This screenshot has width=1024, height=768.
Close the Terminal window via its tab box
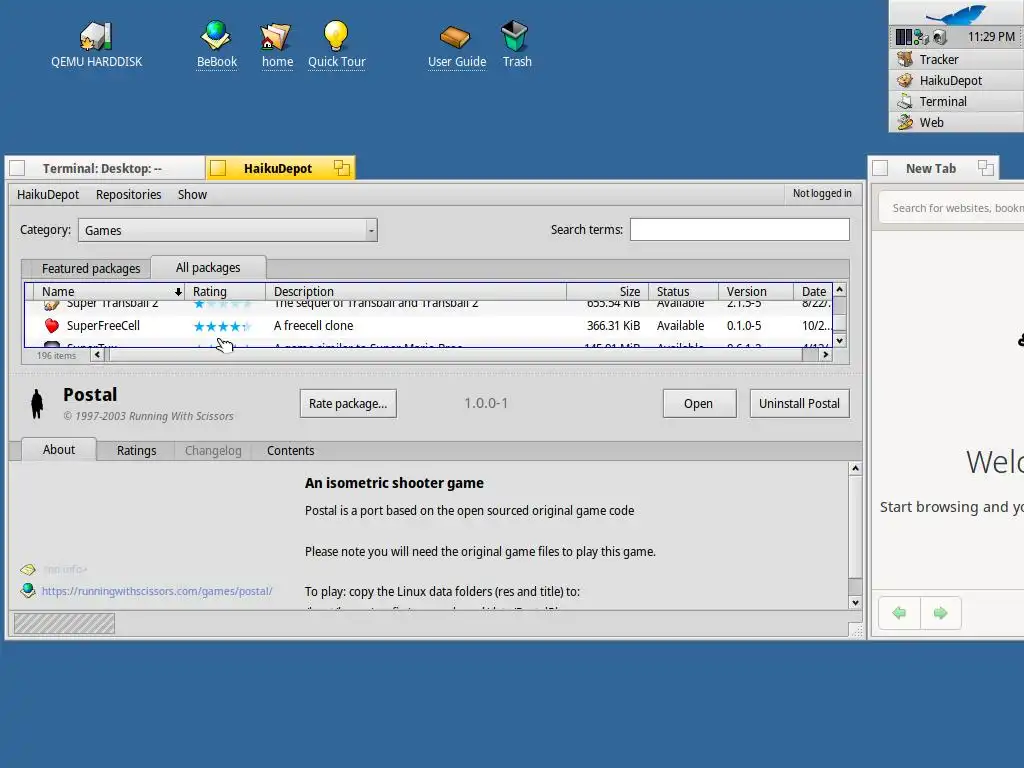18,168
